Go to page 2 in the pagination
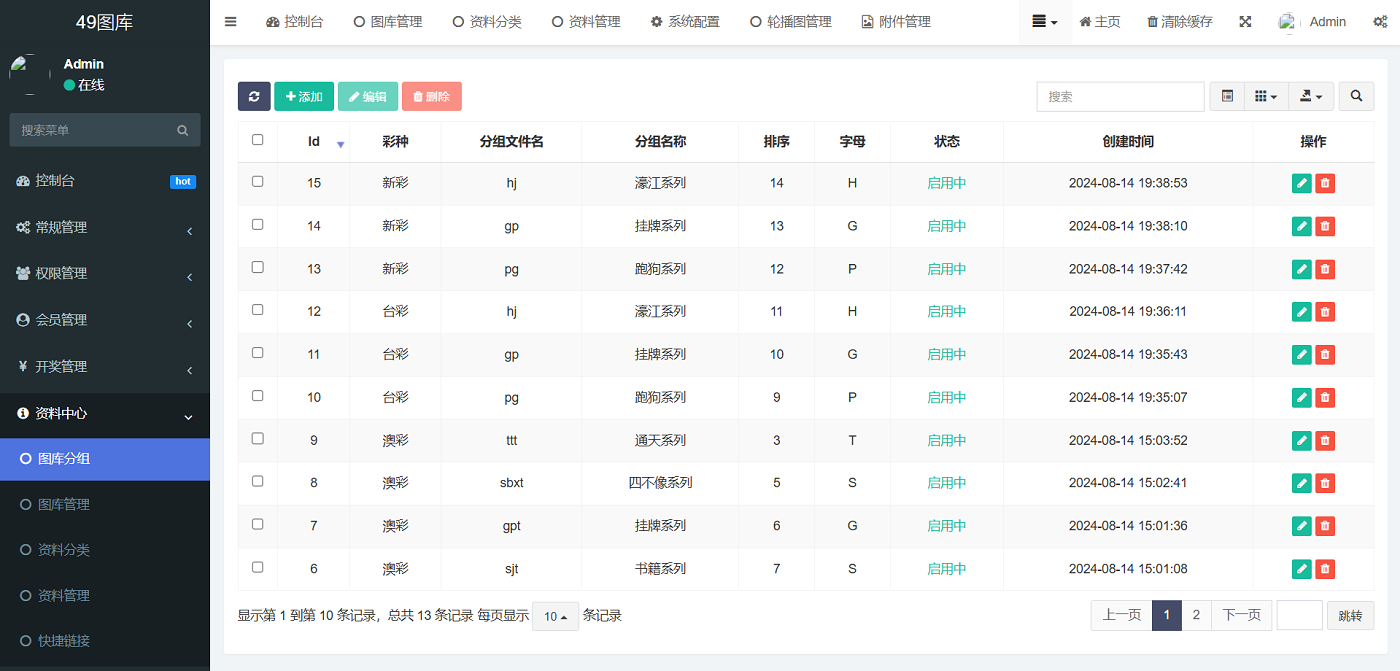The width and height of the screenshot is (1400, 671). tap(1196, 615)
